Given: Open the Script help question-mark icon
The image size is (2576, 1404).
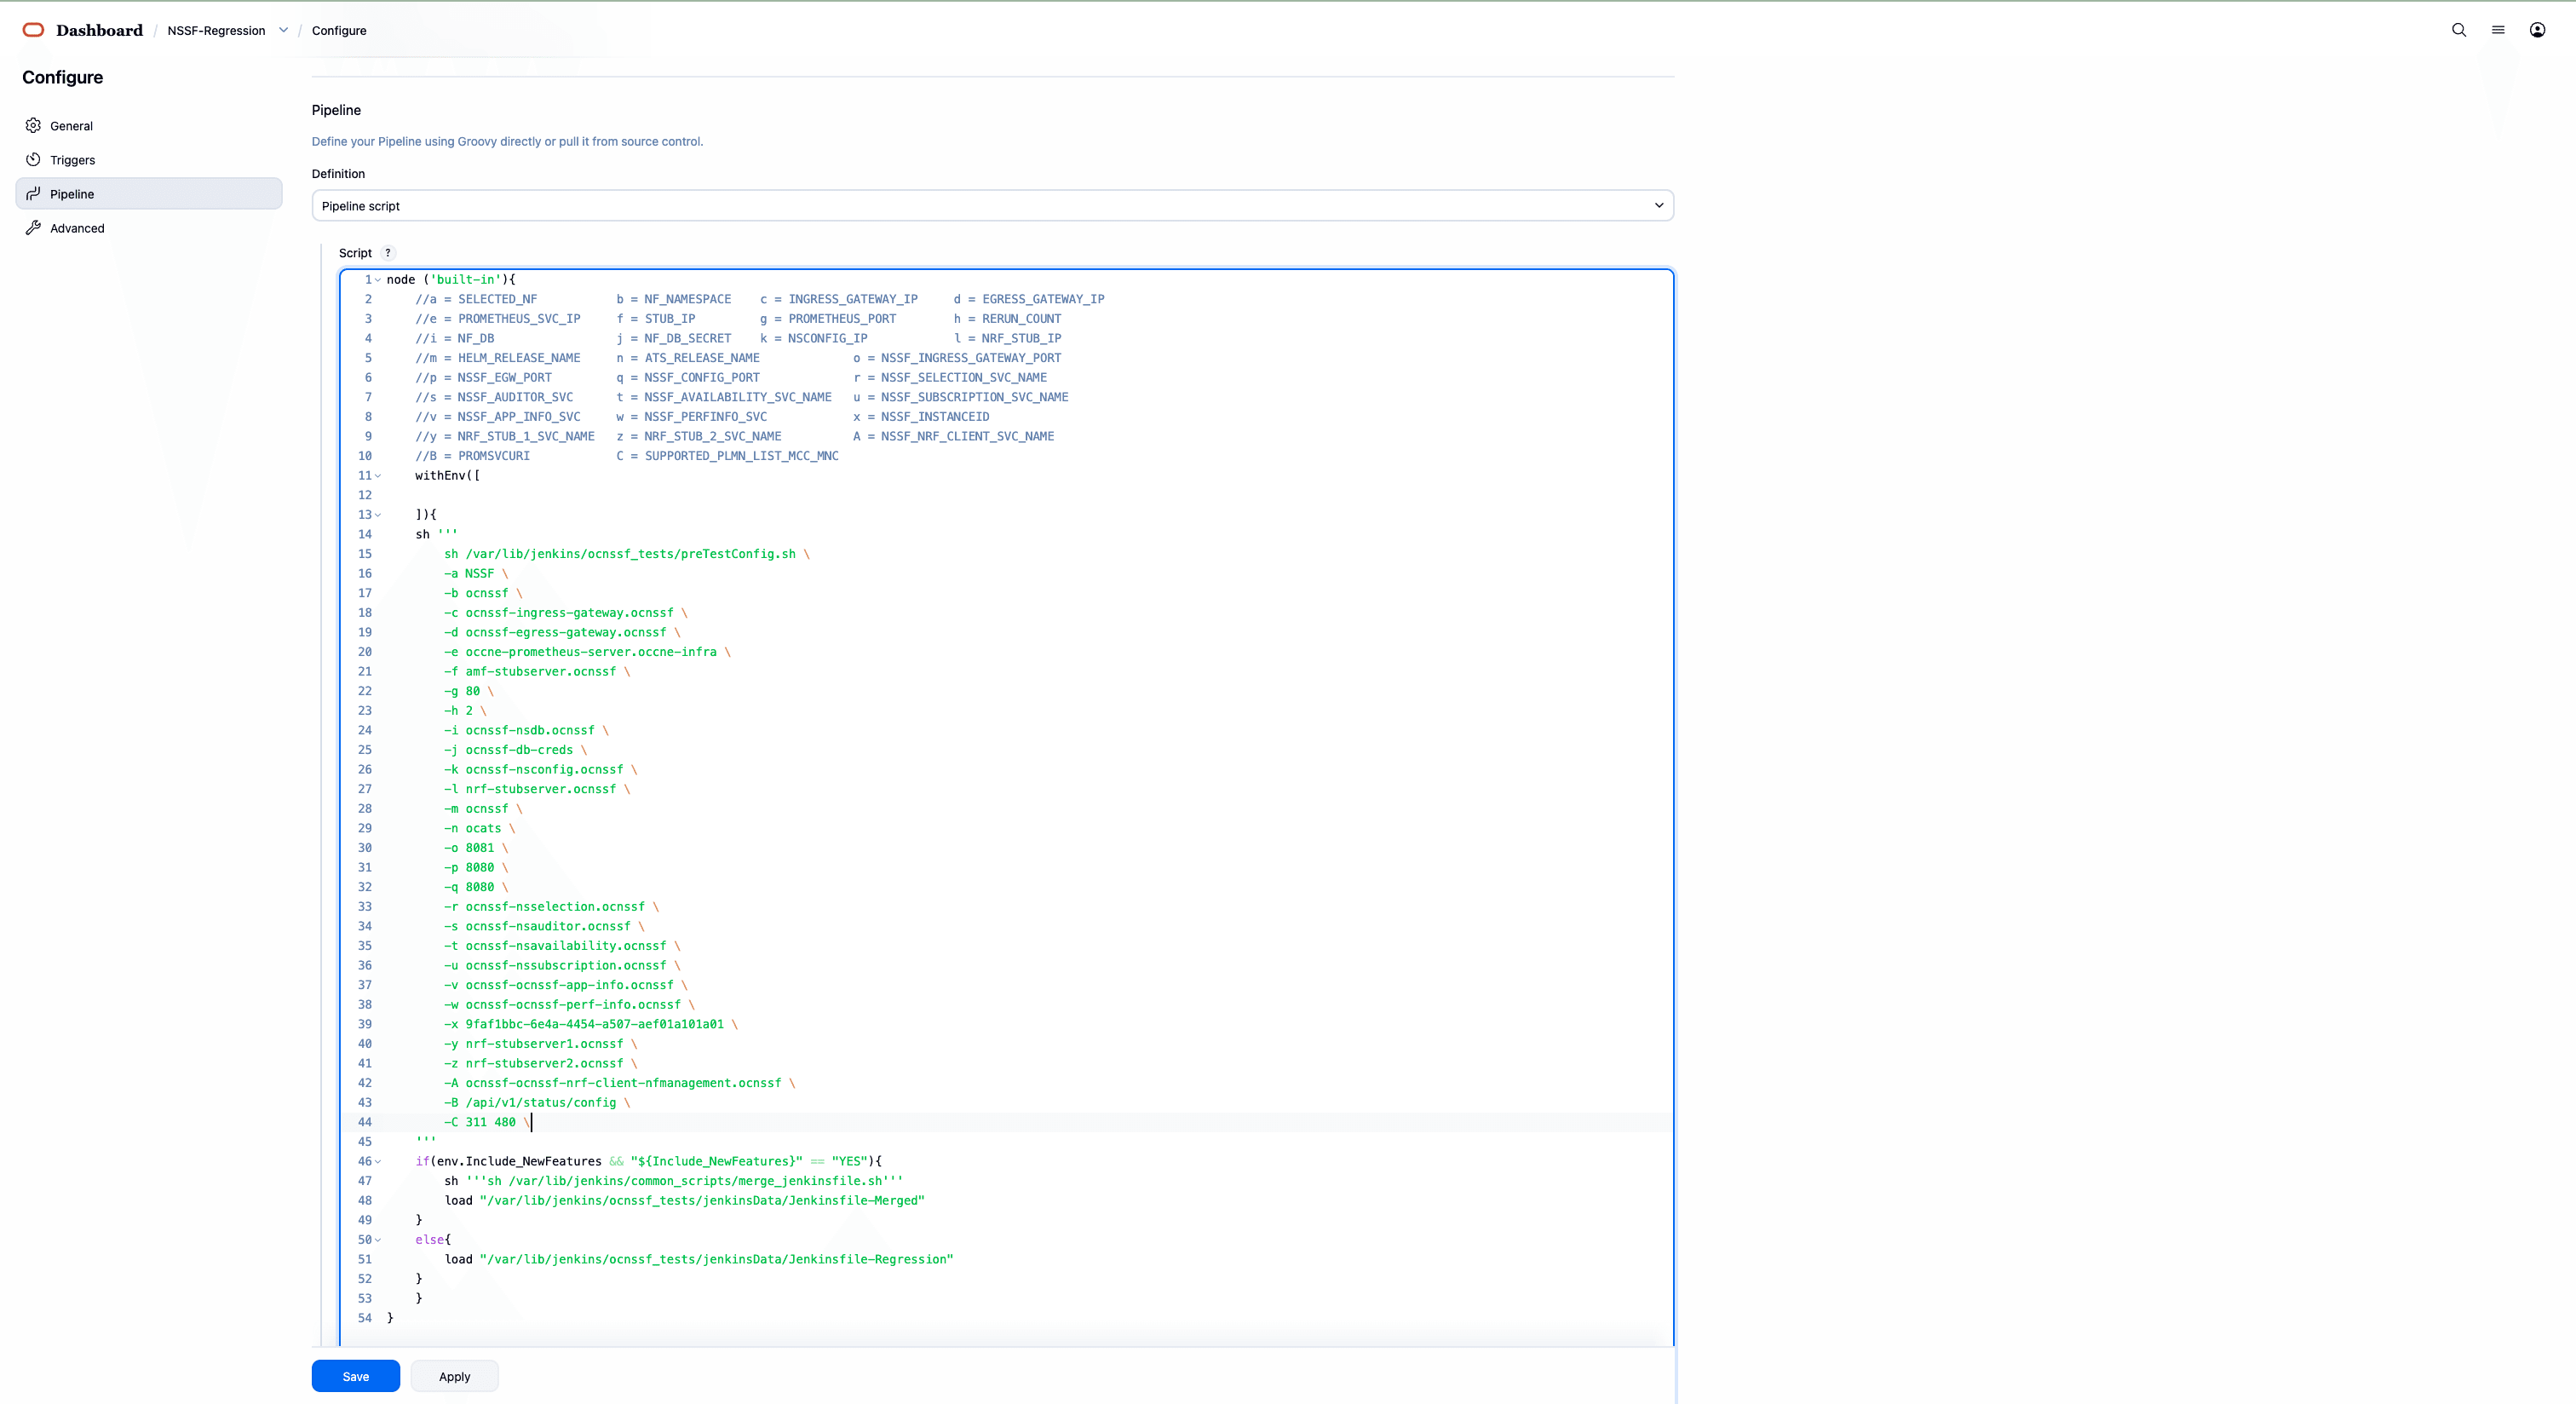Looking at the screenshot, I should (x=388, y=253).
